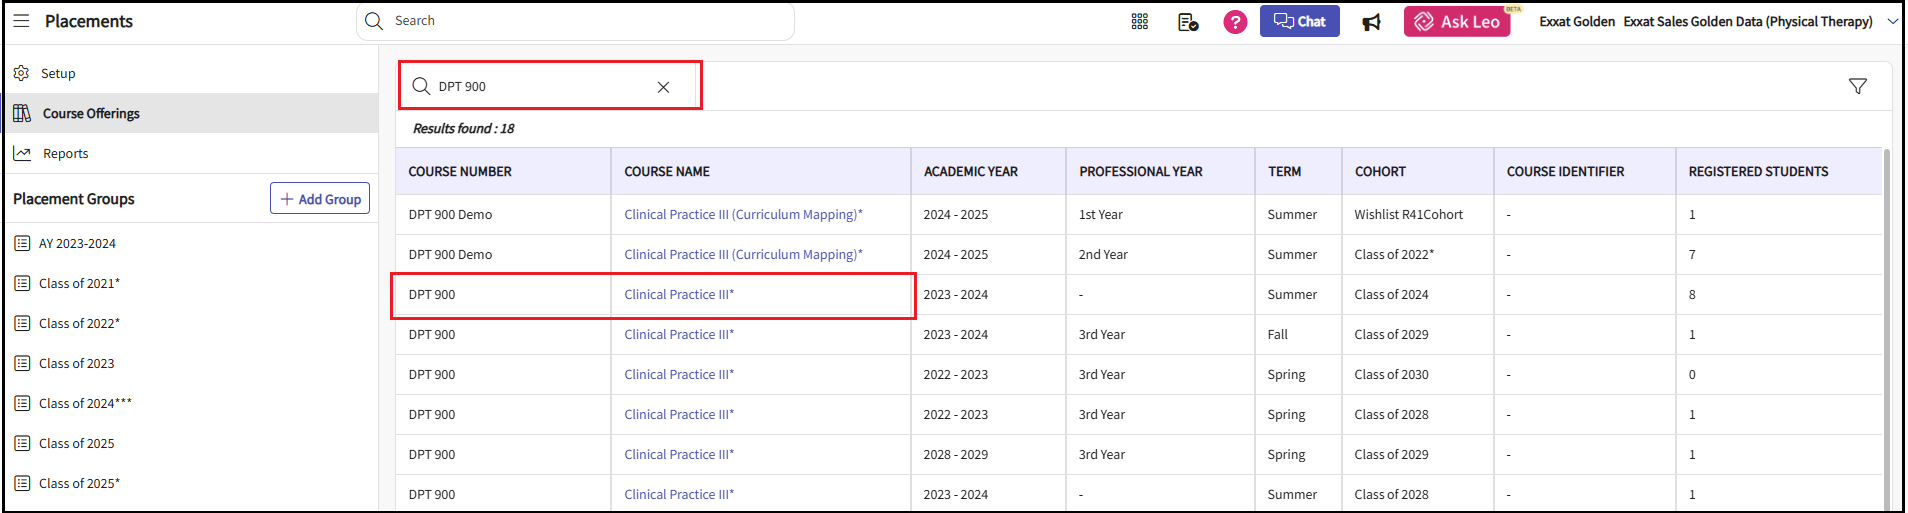Launch the Chat button
Screen dimensions: 1908x513
pos(1299,21)
